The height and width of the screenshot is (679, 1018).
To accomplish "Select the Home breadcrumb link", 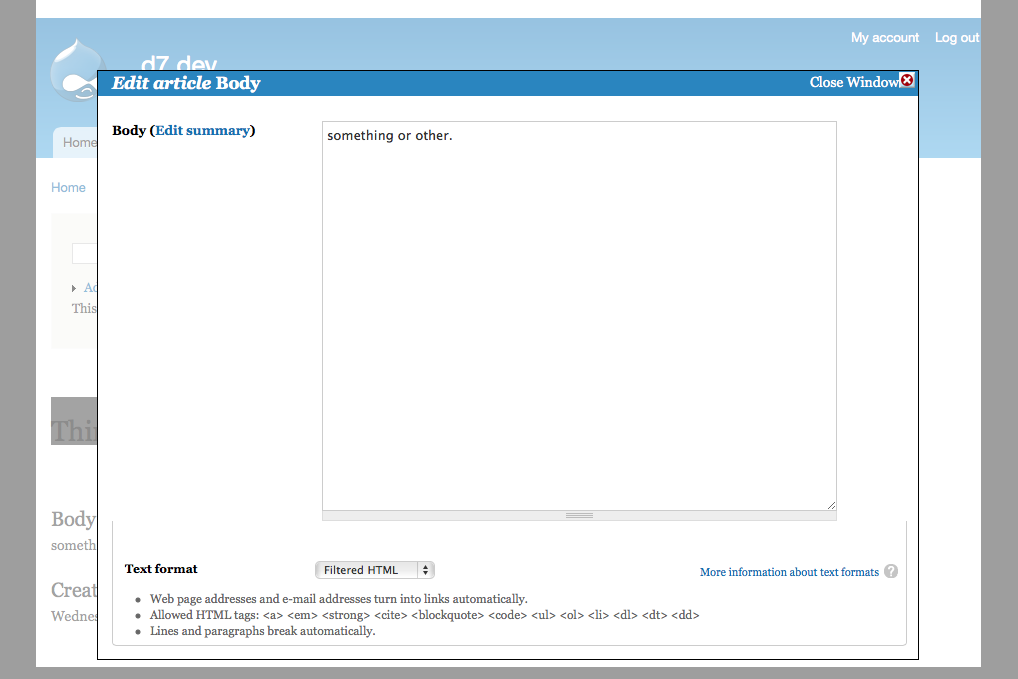I will 68,187.
